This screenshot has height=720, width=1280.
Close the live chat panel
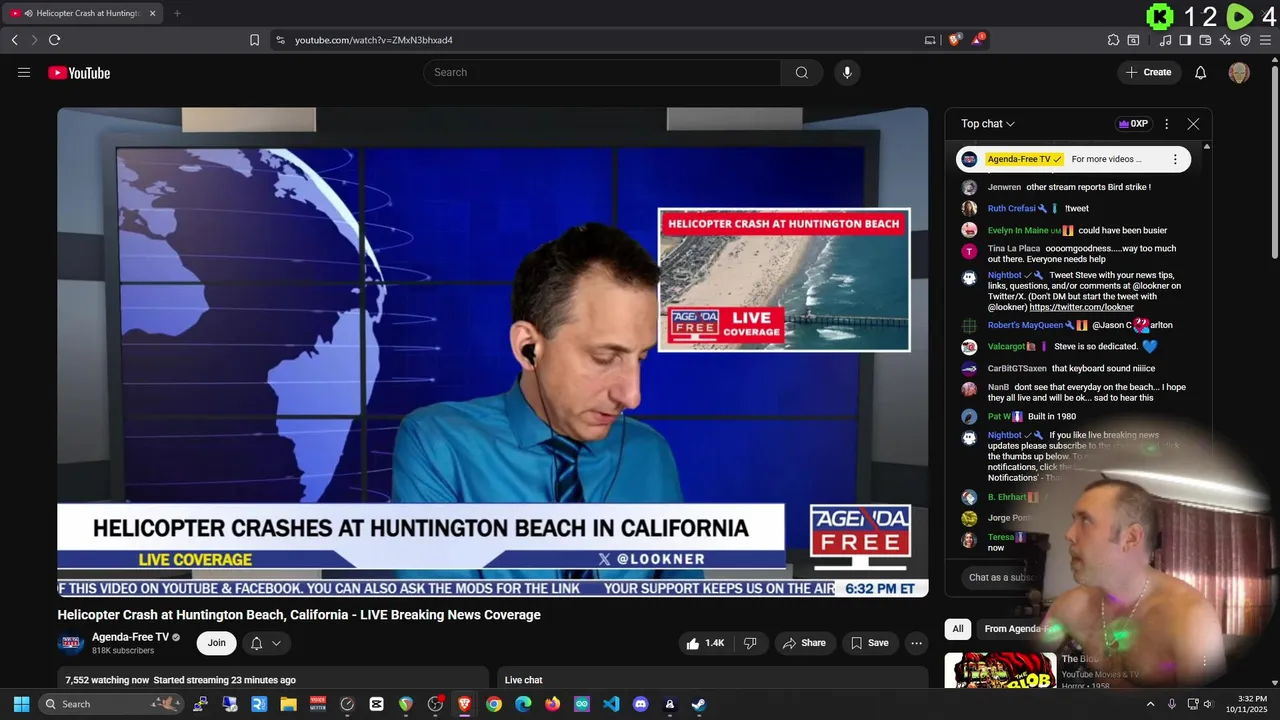coord(1193,124)
